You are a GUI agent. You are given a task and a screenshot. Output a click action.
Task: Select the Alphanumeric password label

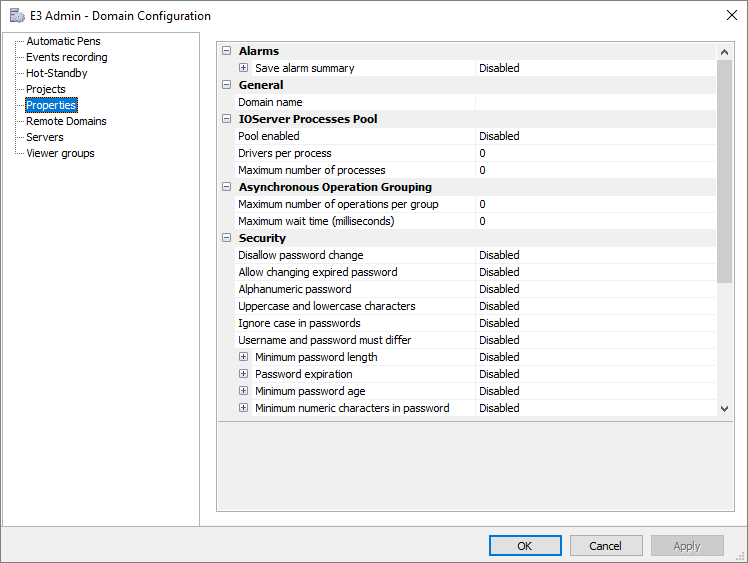pos(295,289)
